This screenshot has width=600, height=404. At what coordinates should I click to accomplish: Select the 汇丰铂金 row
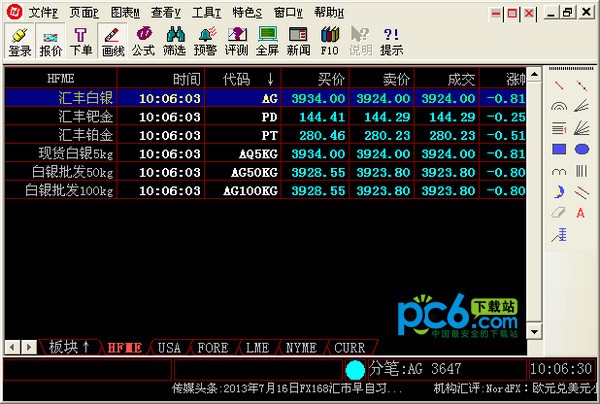point(265,135)
